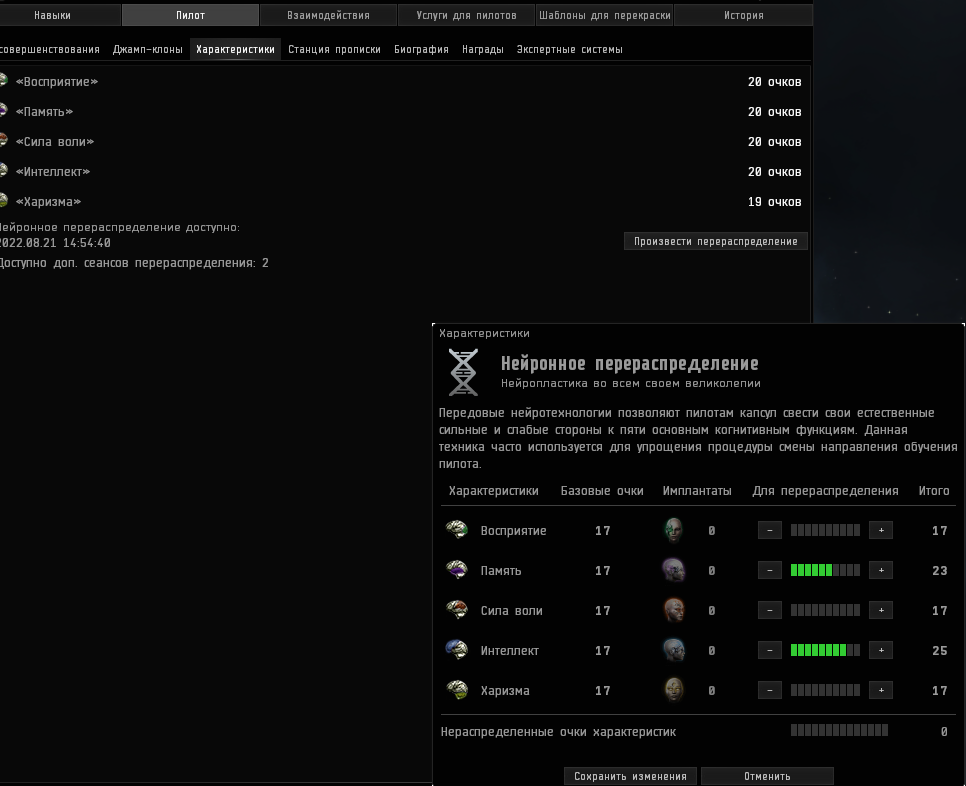This screenshot has height=786, width=966.
Task: Click the Сила воли empty allocation bar
Action: point(826,610)
